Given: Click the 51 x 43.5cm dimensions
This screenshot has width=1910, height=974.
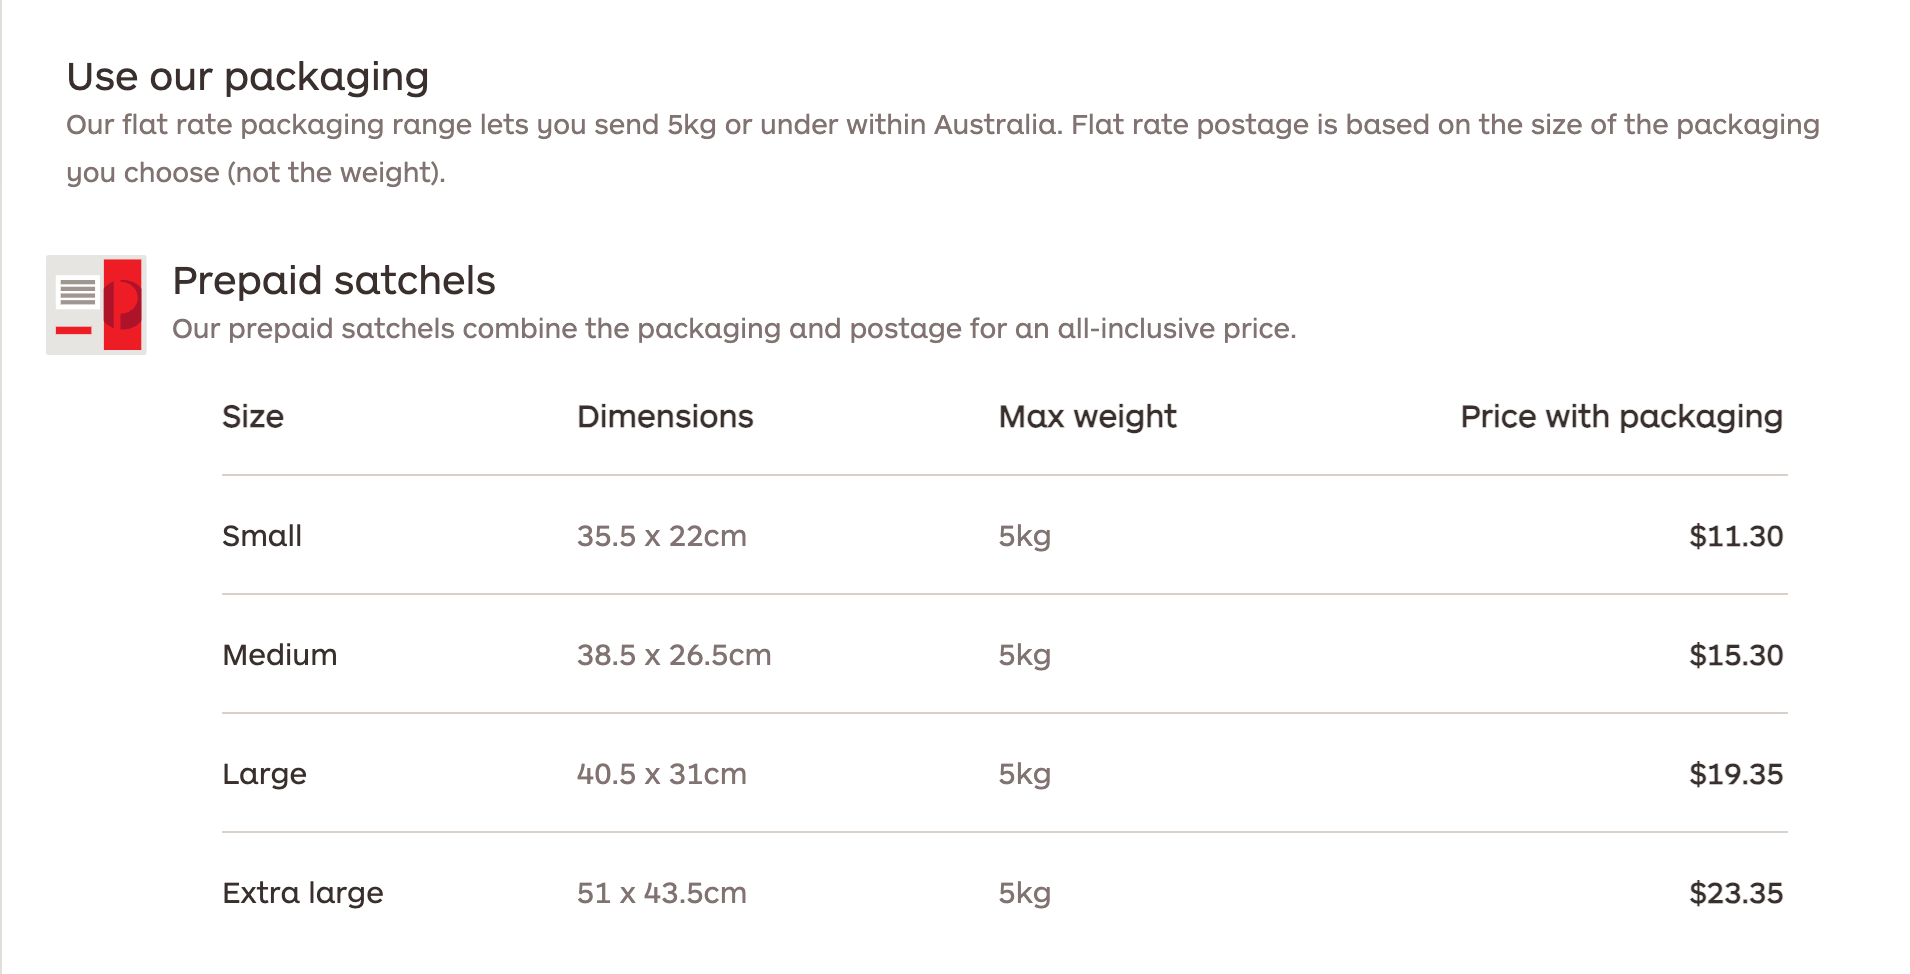Looking at the screenshot, I should point(662,893).
